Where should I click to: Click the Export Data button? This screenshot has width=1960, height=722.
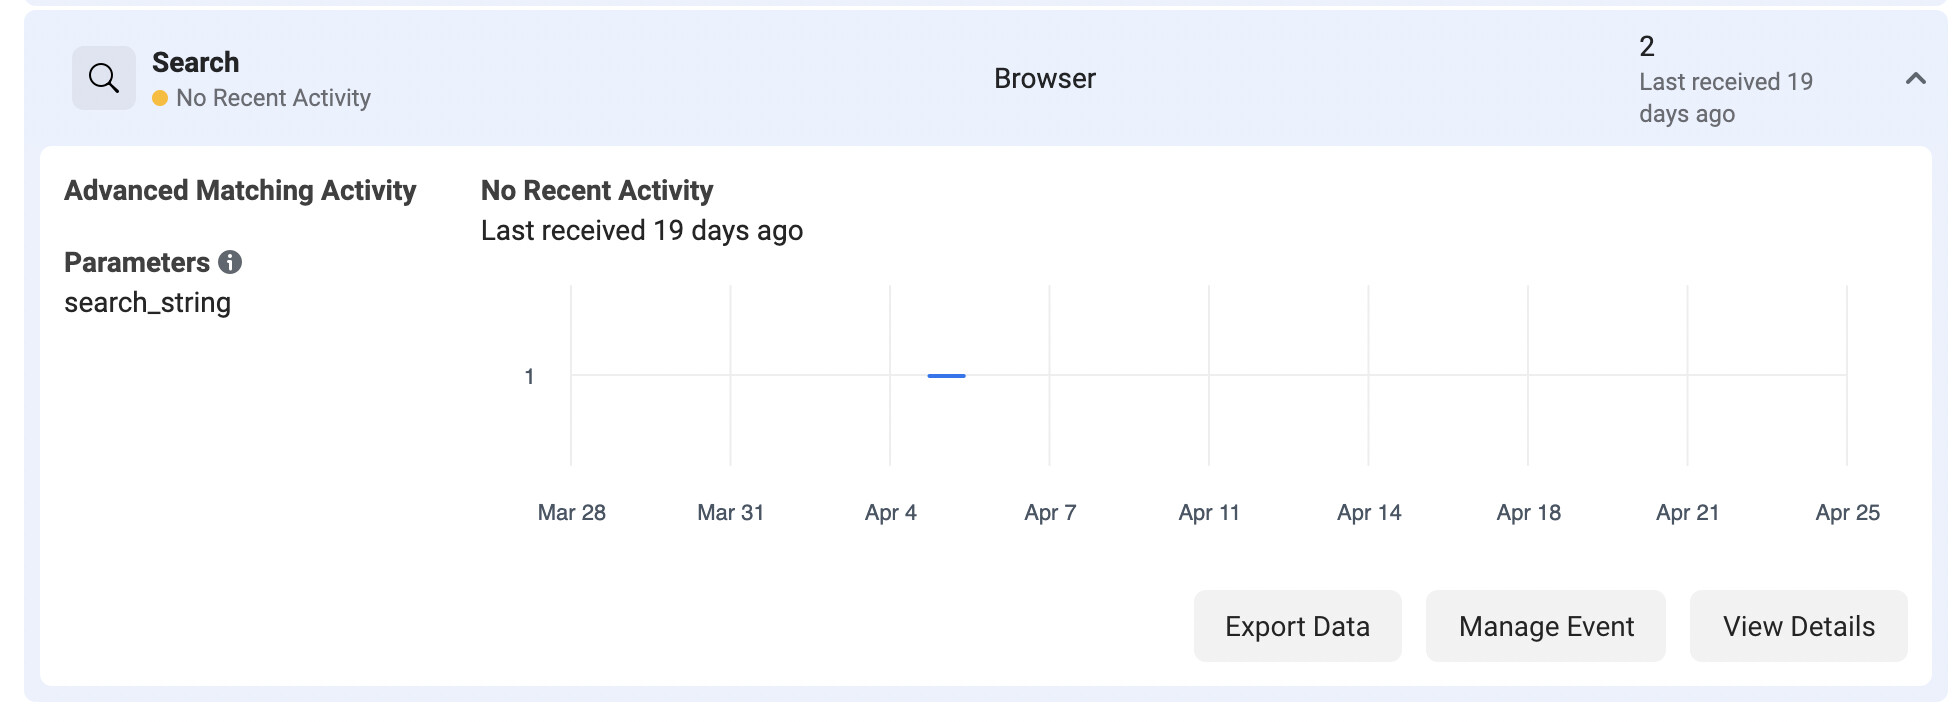(1297, 626)
